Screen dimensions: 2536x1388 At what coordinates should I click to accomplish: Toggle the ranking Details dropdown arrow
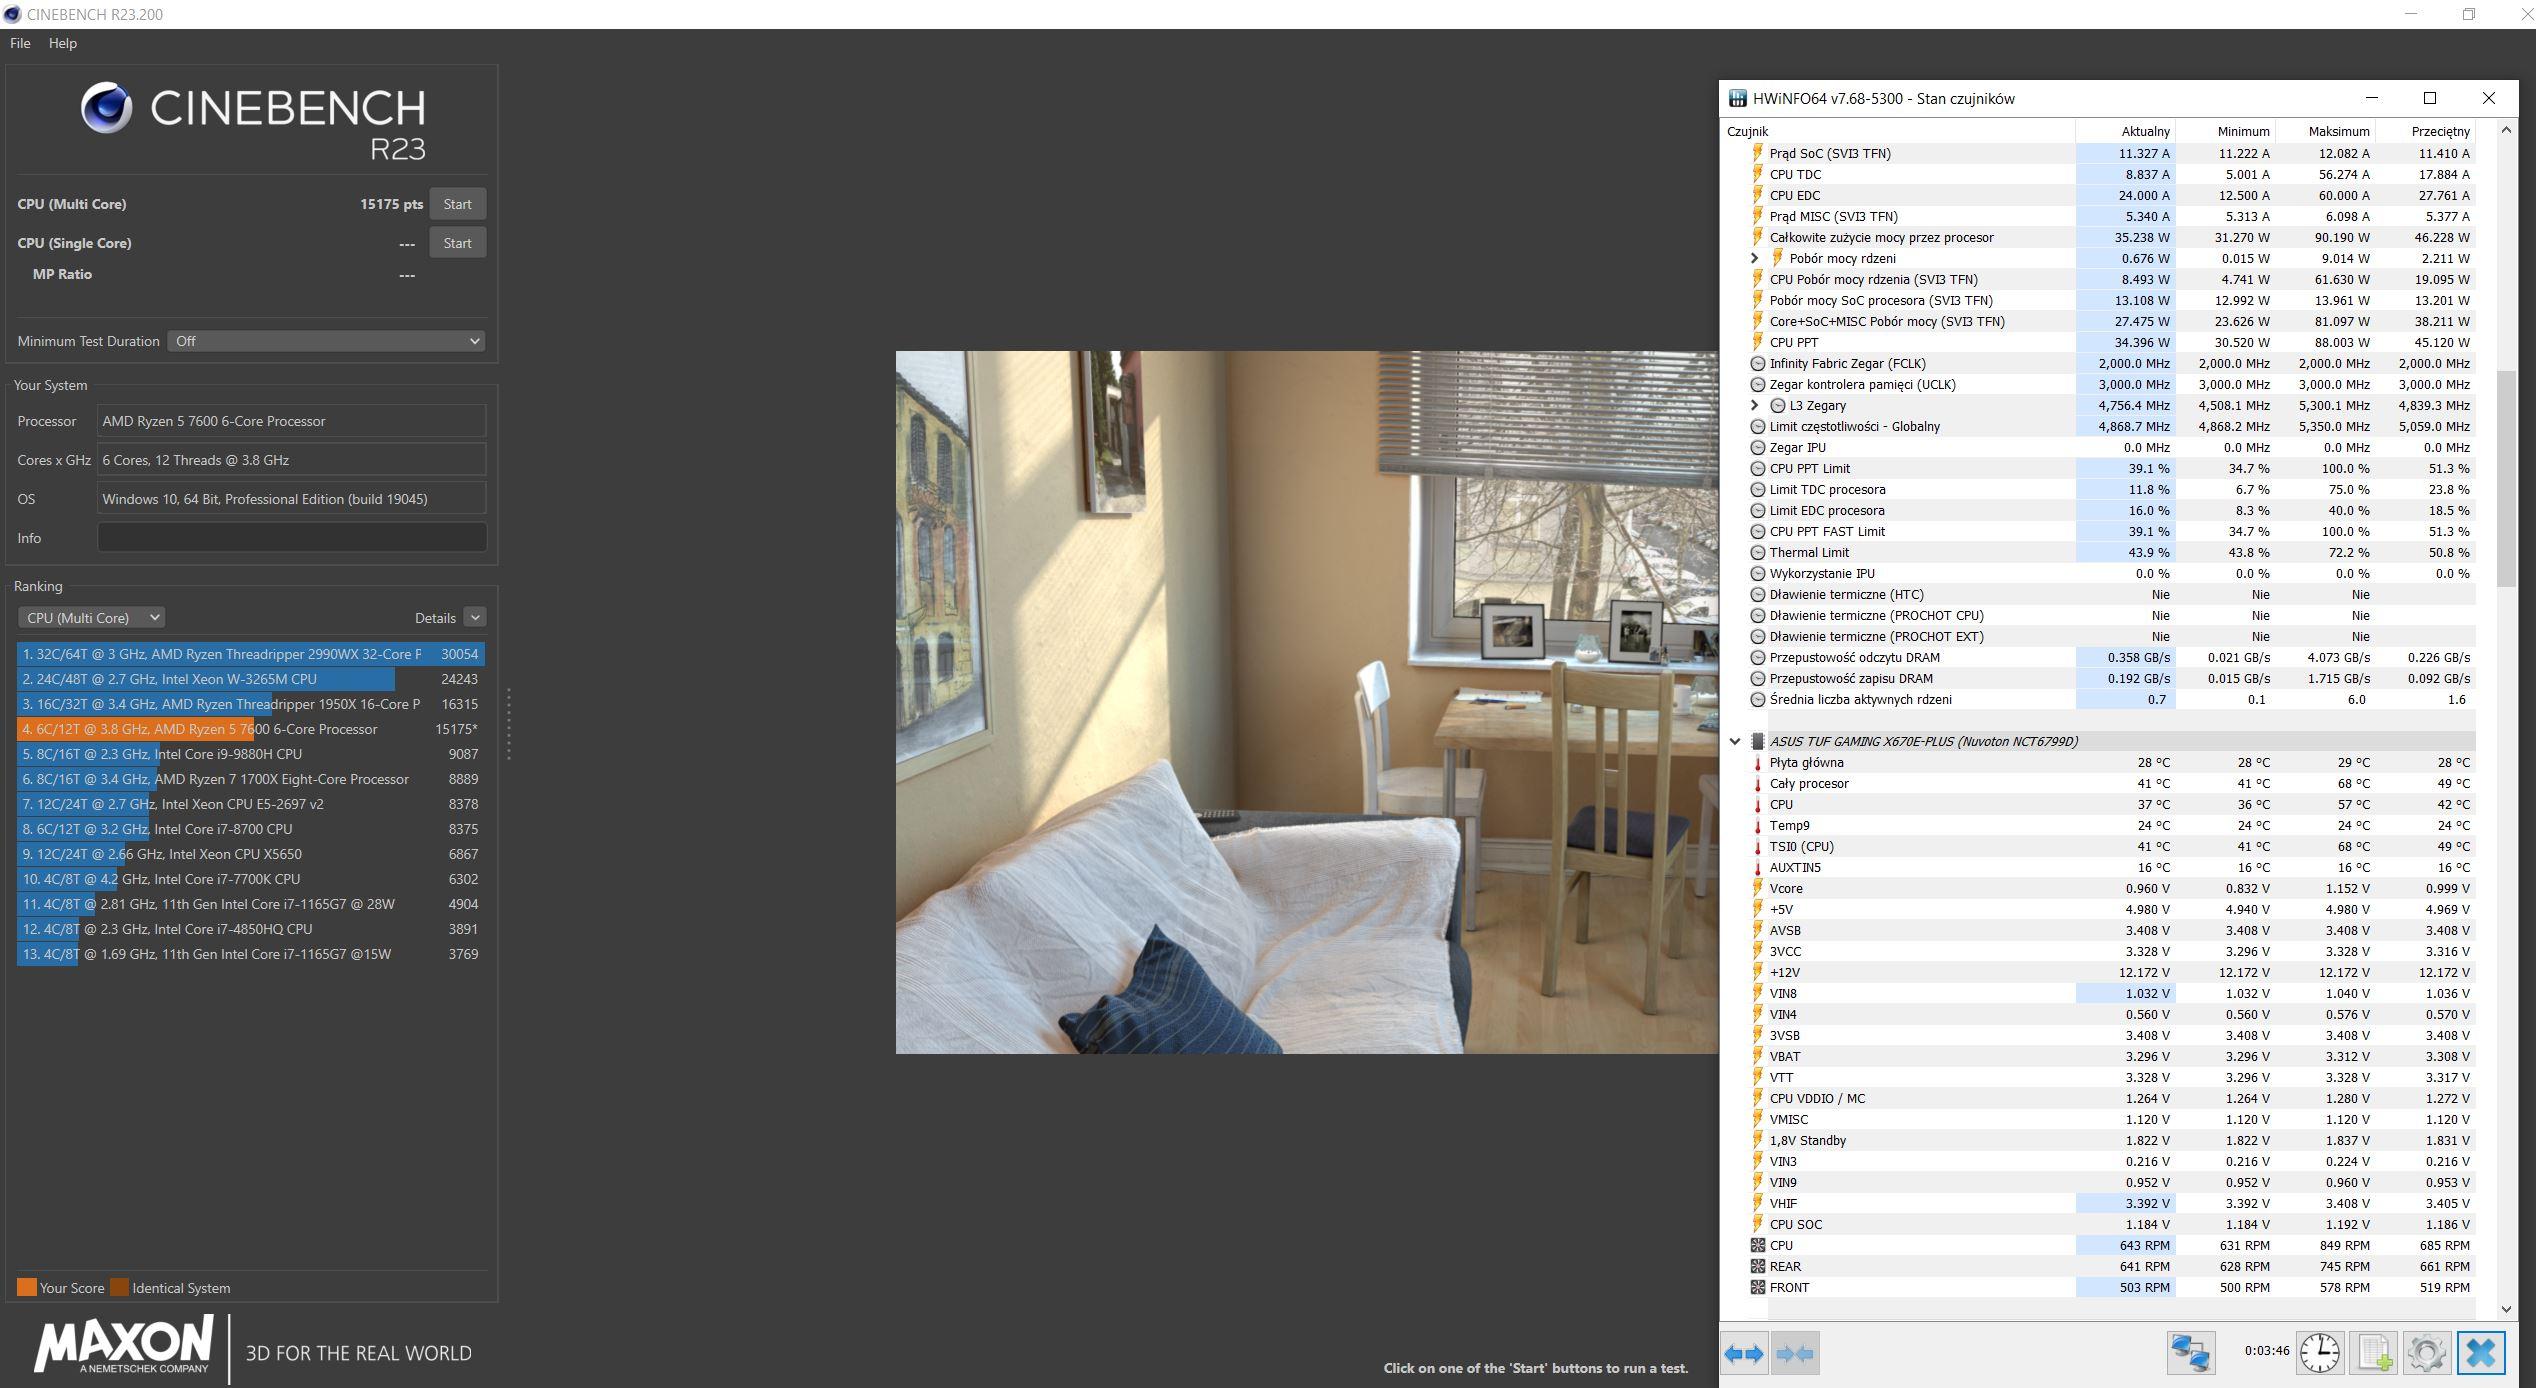[x=475, y=618]
